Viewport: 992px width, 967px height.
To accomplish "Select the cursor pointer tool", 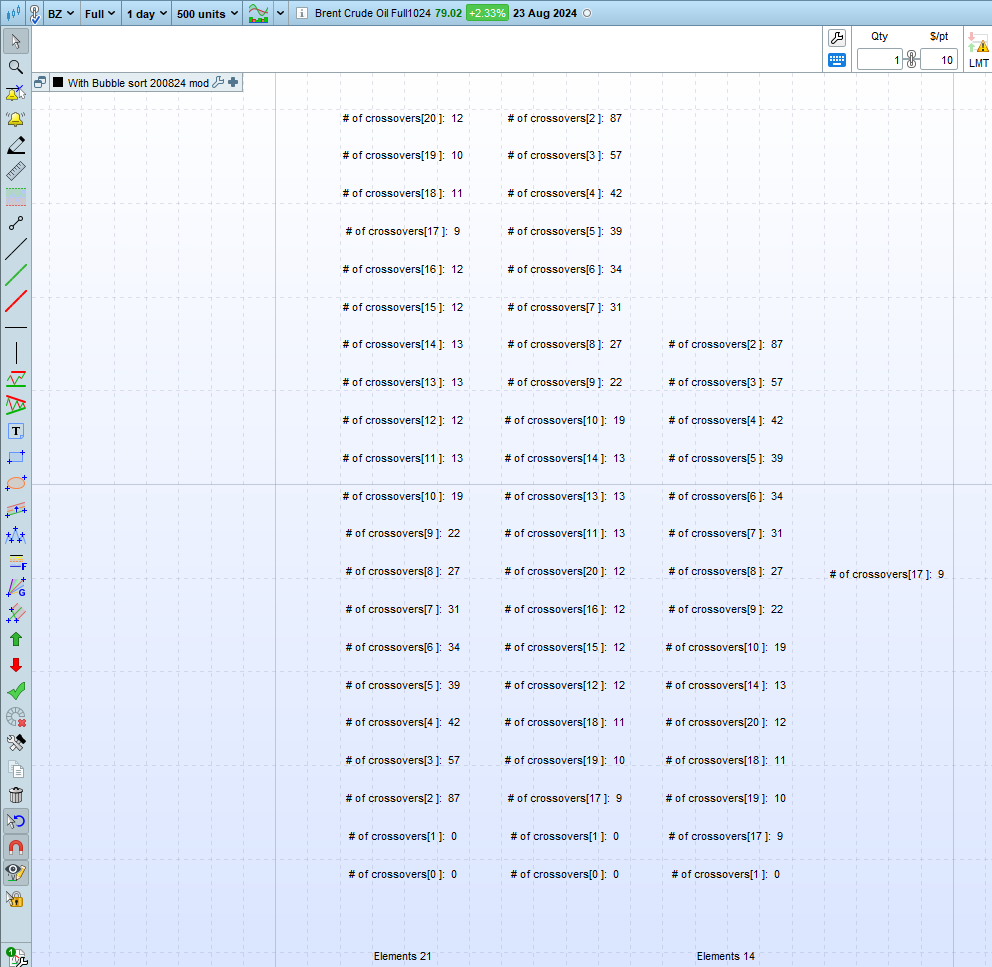I will click(x=16, y=41).
